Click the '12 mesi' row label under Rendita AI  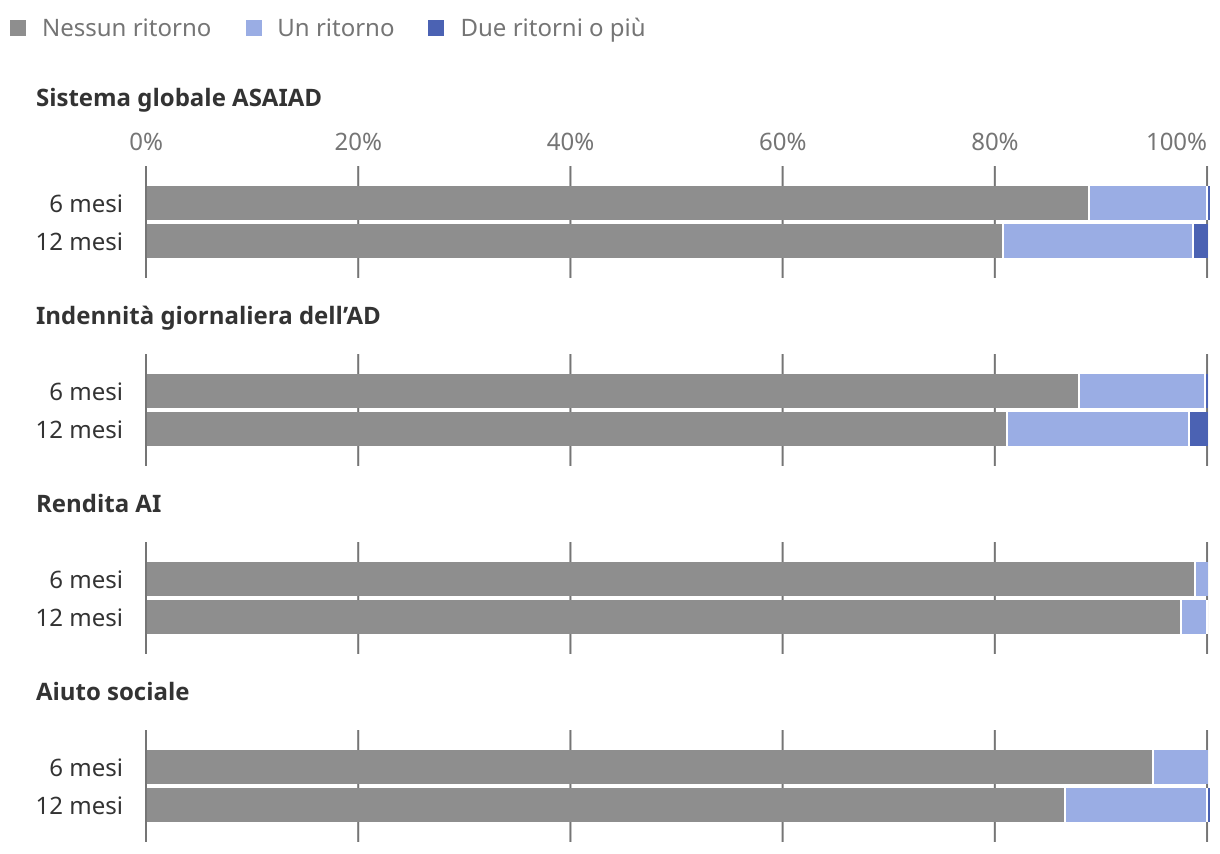coord(80,618)
